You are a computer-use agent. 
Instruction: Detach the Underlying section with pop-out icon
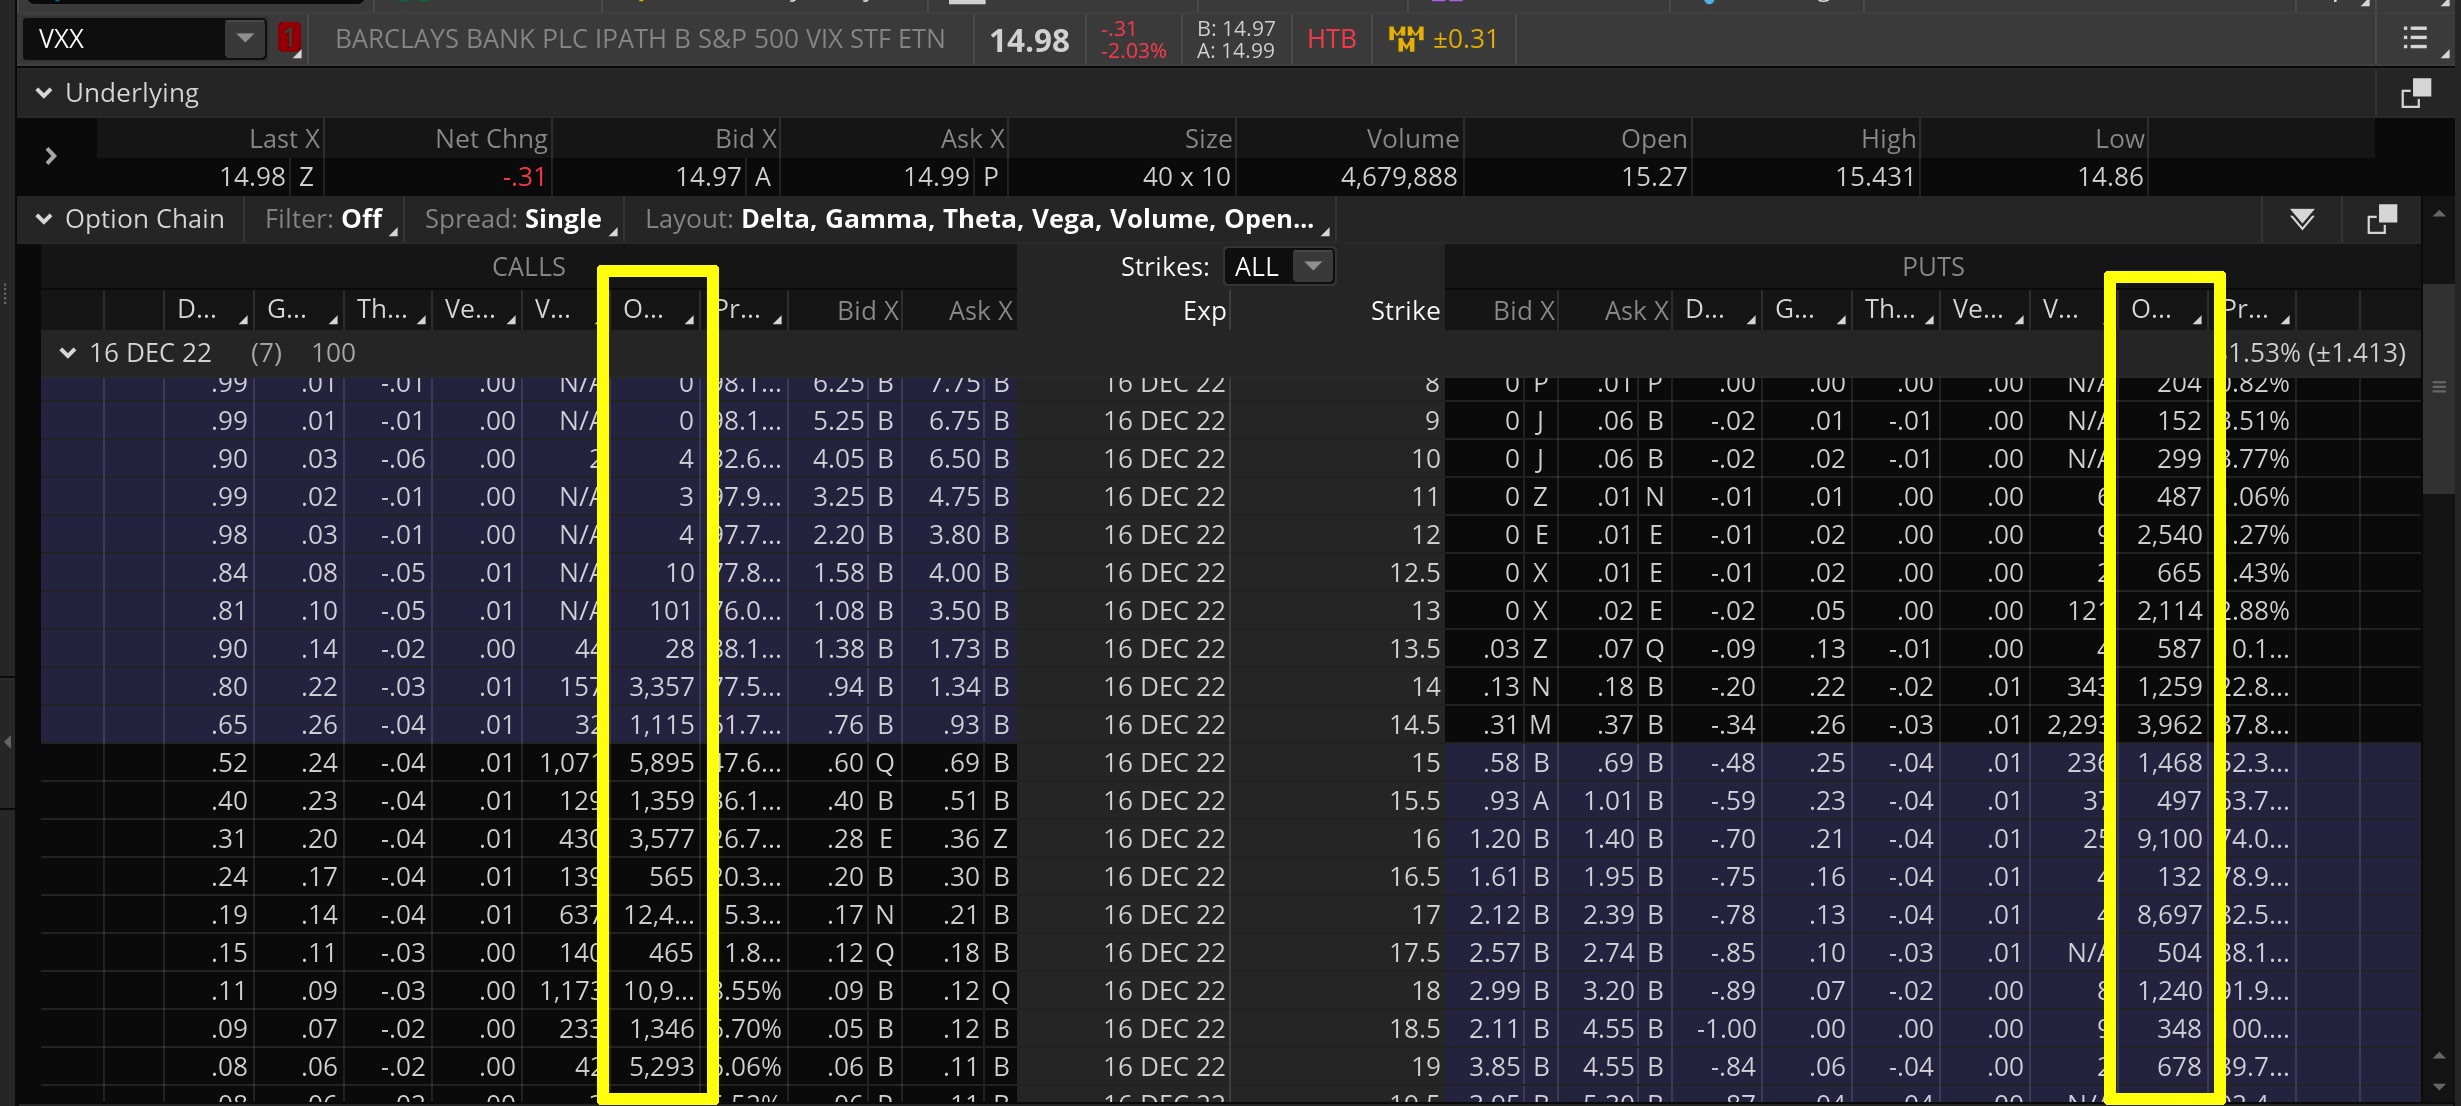click(x=2415, y=94)
